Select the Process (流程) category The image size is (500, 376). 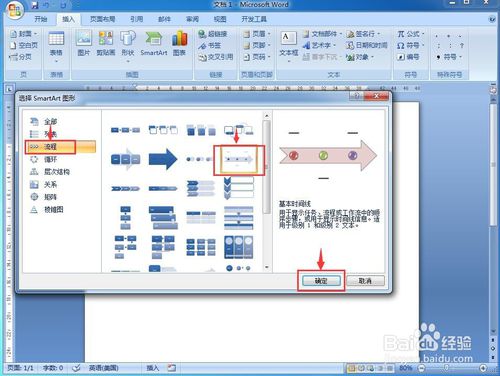tap(61, 147)
